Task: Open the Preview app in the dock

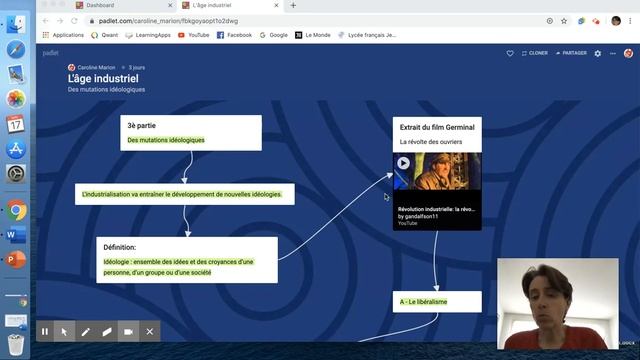Action: pos(16,74)
